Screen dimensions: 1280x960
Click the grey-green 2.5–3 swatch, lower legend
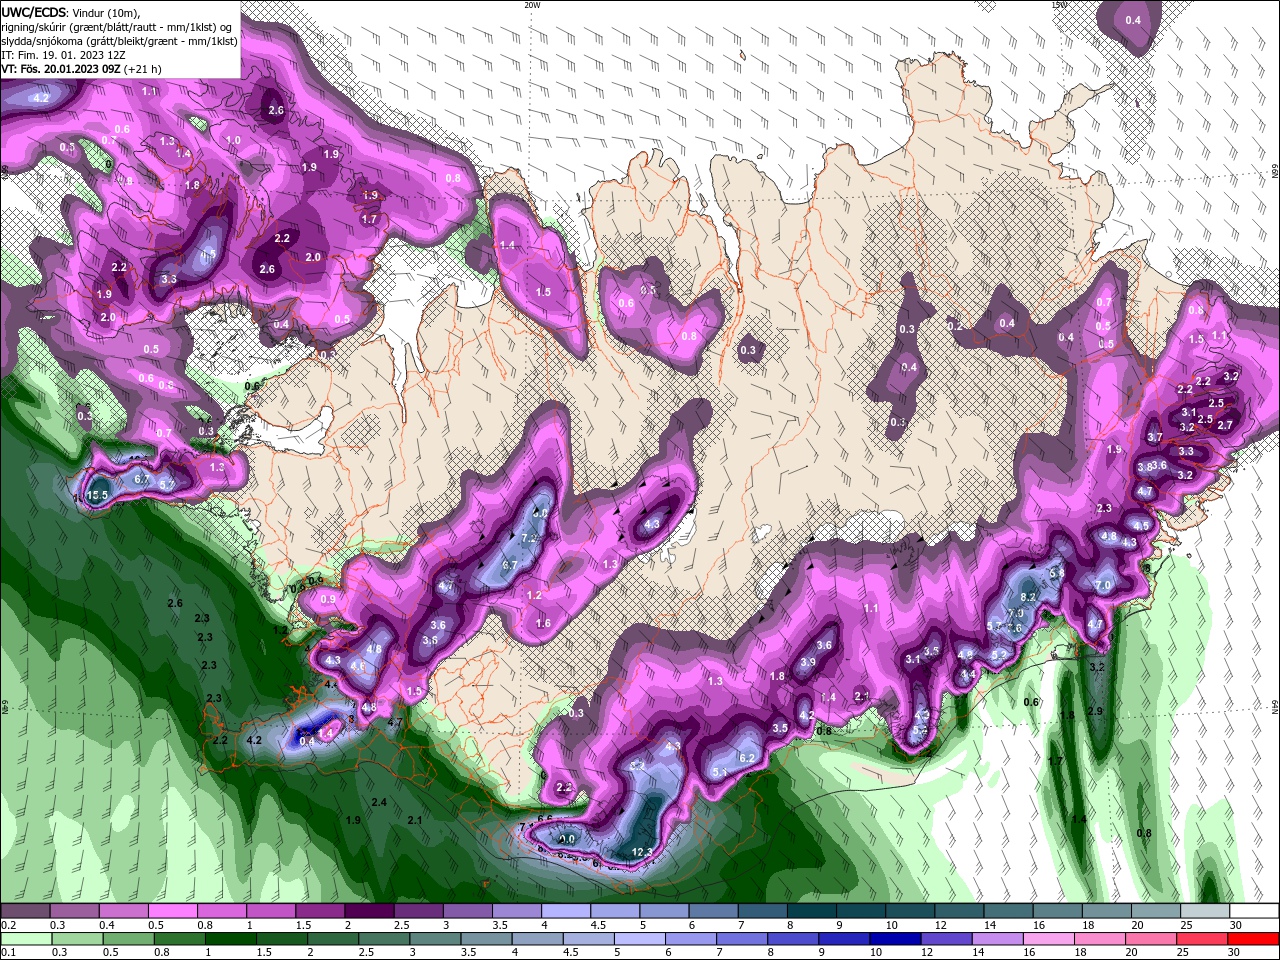tap(385, 939)
